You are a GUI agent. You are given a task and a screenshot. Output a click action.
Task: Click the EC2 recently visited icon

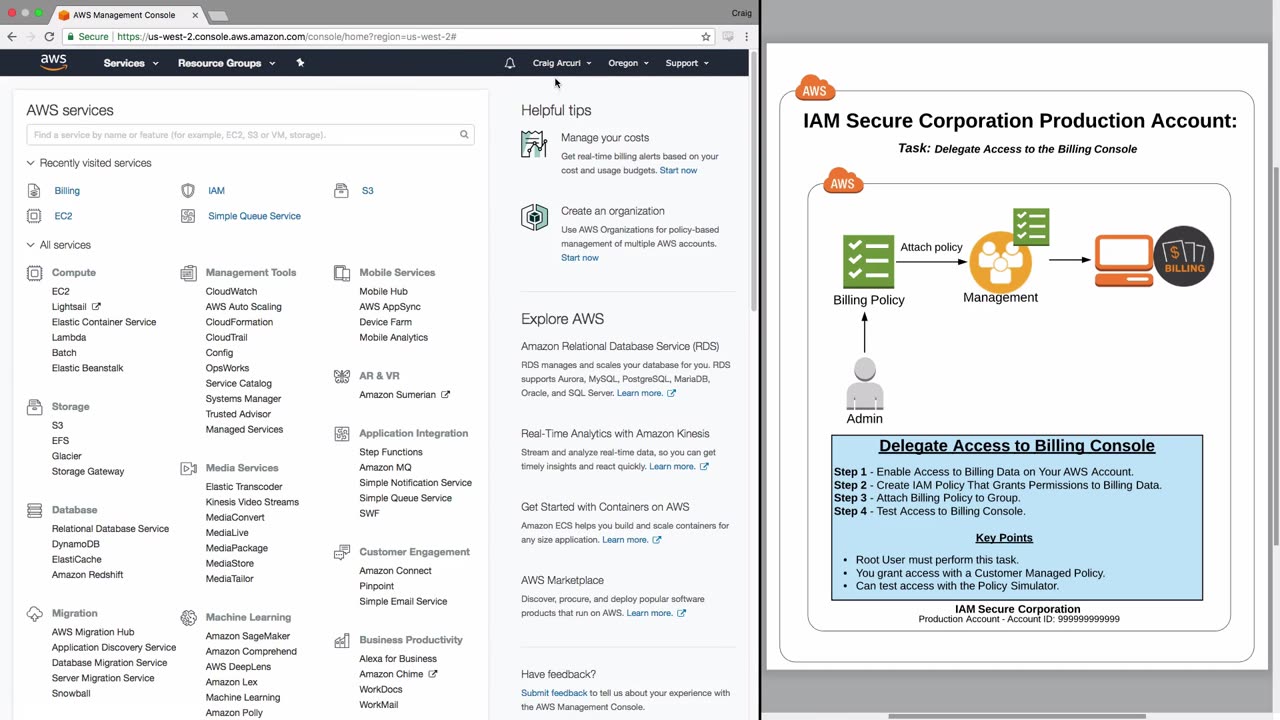coord(34,216)
